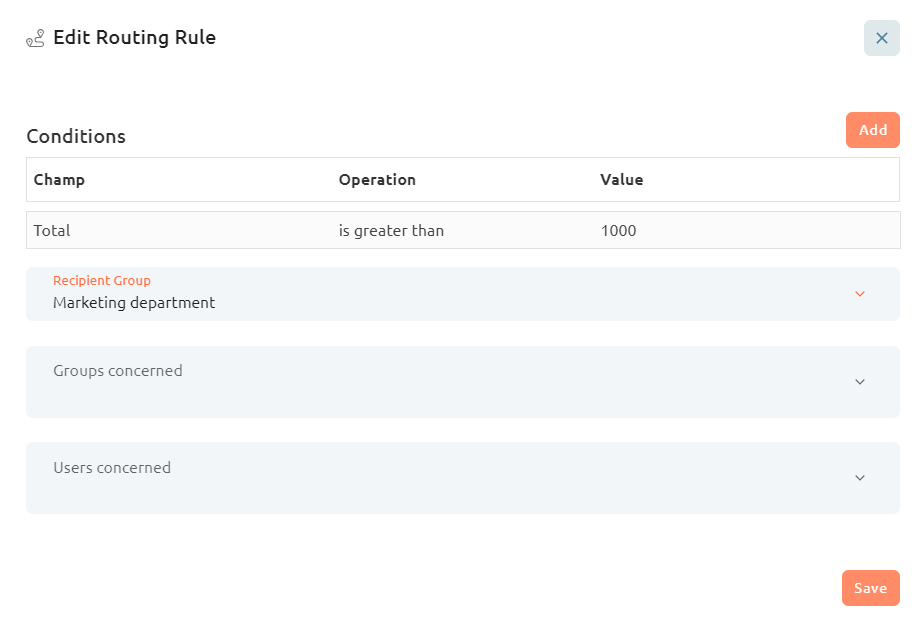This screenshot has height=620, width=924.
Task: Click the Value column header
Action: tap(622, 180)
